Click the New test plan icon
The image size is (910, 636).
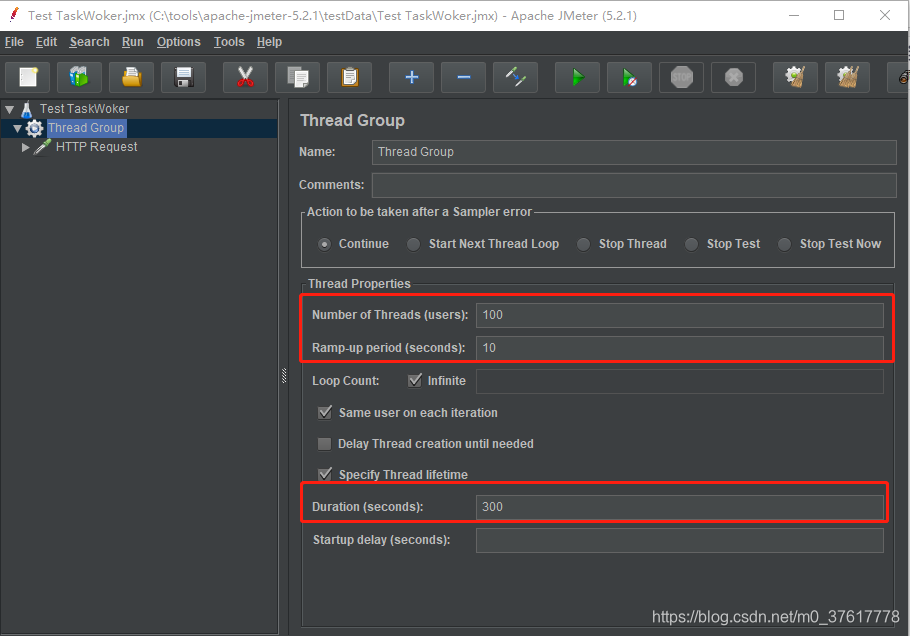point(28,77)
